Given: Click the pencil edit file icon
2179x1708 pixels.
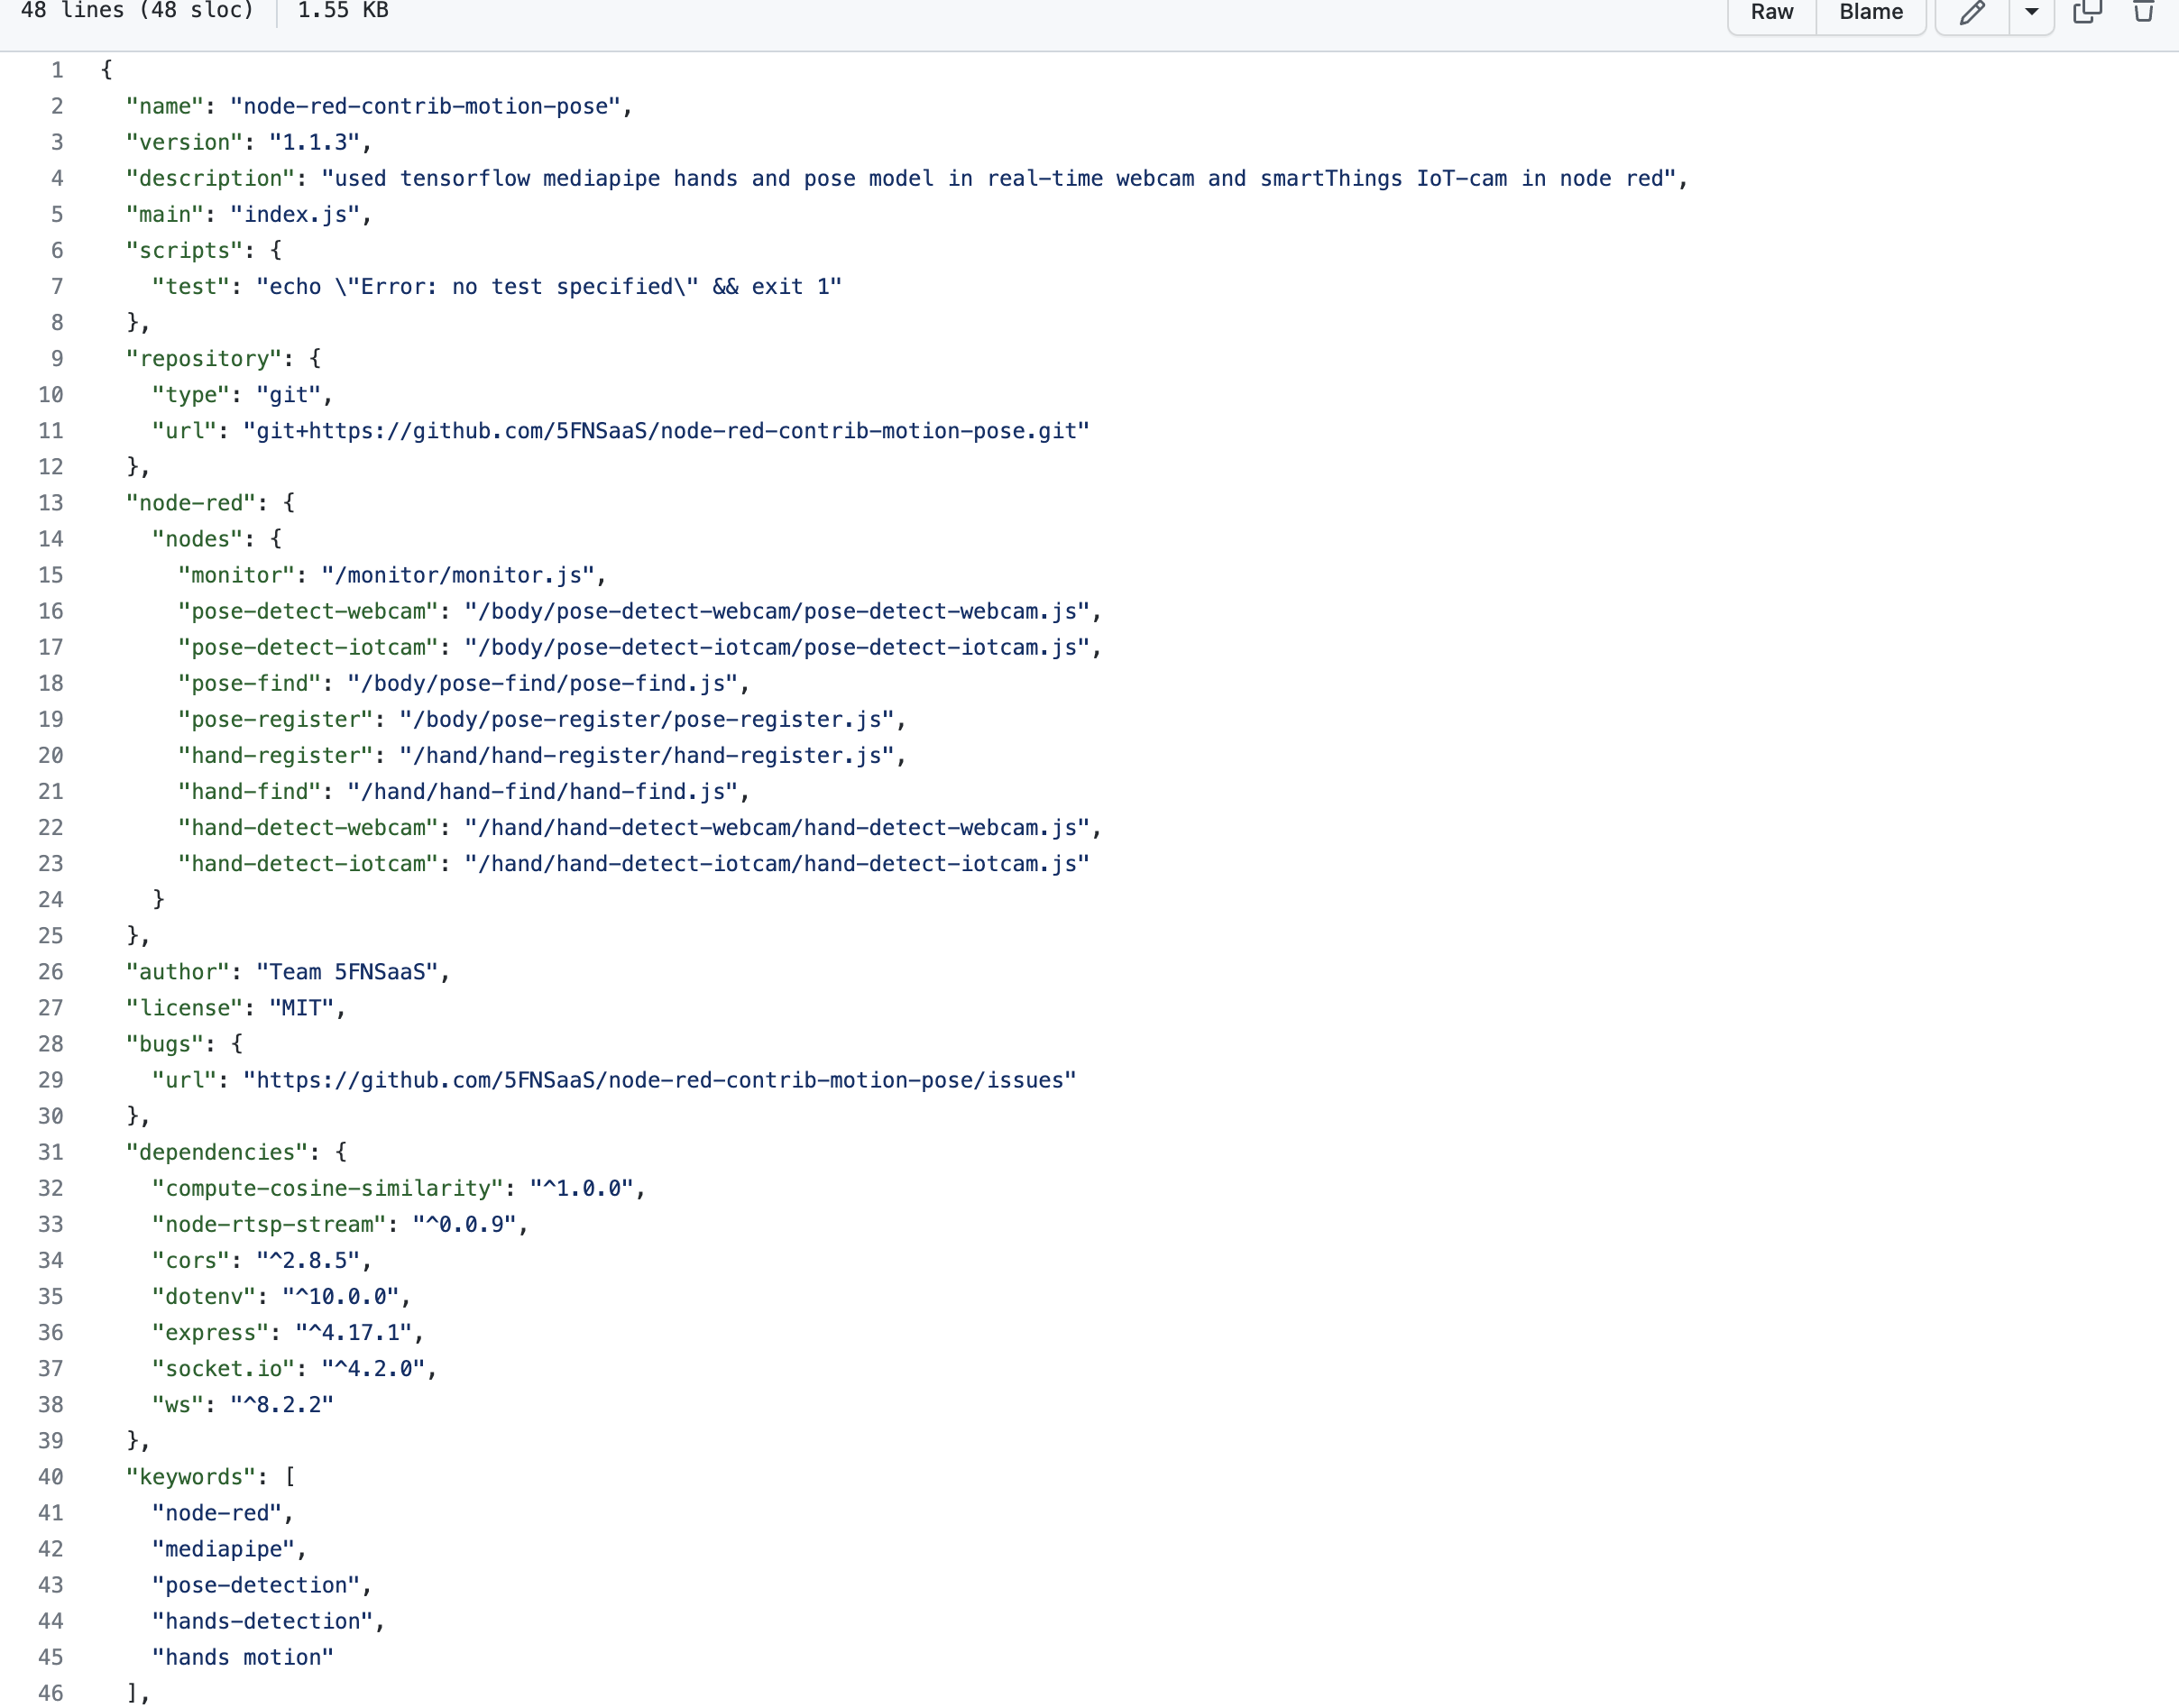Looking at the screenshot, I should click(x=1972, y=13).
